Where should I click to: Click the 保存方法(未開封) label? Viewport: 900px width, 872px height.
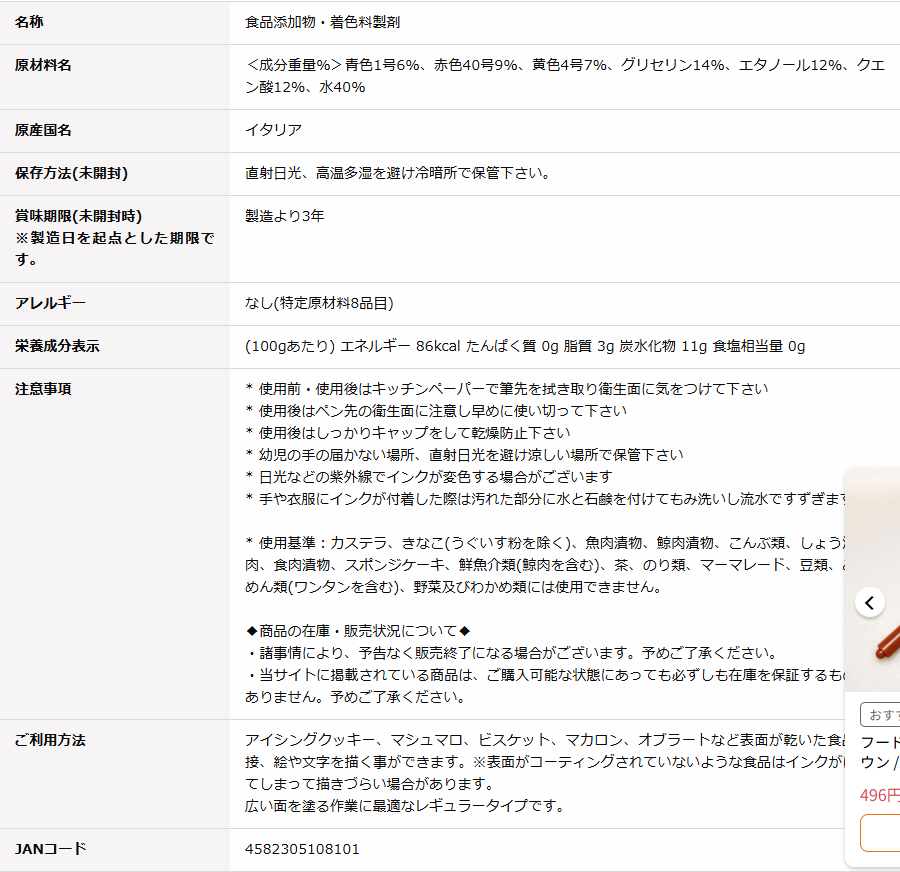pos(72,173)
